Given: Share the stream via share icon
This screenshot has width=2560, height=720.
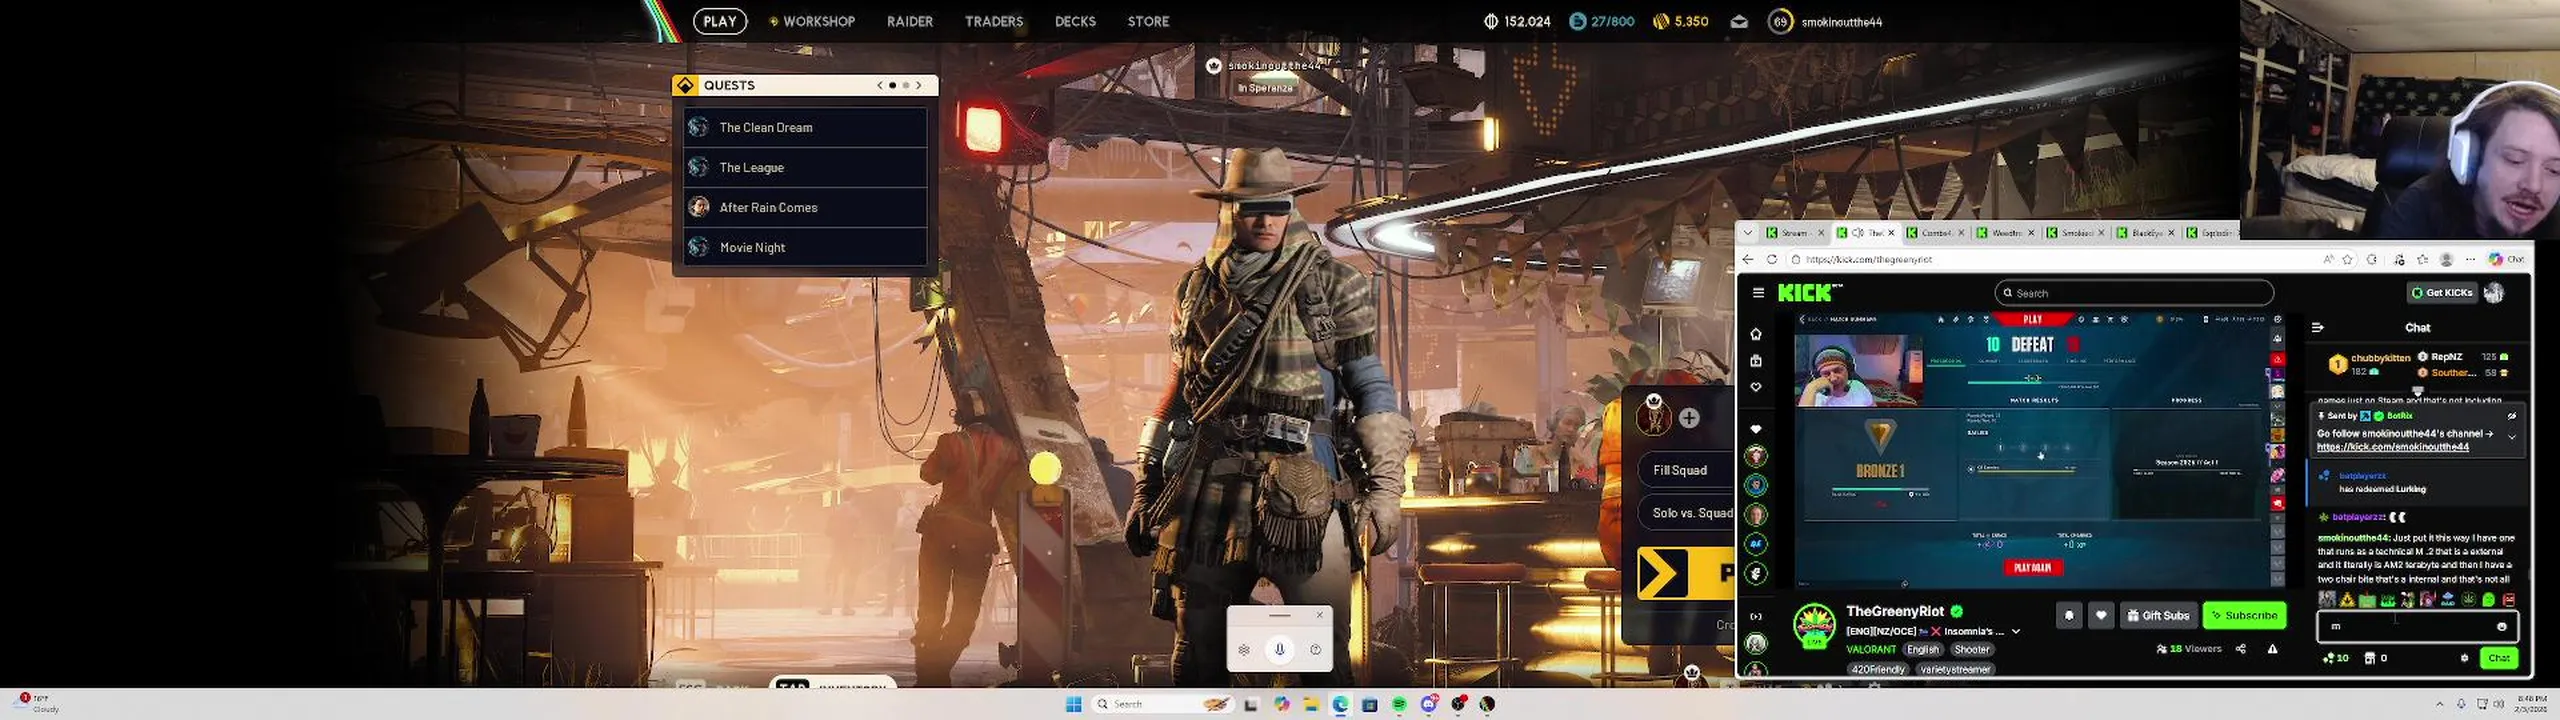Looking at the screenshot, I should 2241,649.
